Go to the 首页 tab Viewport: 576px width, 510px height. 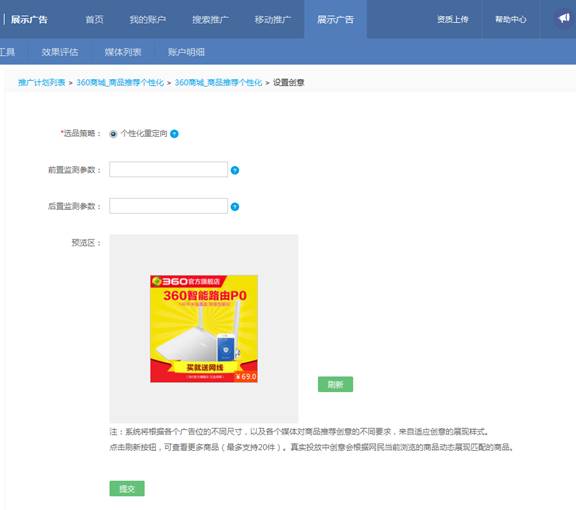[x=94, y=19]
